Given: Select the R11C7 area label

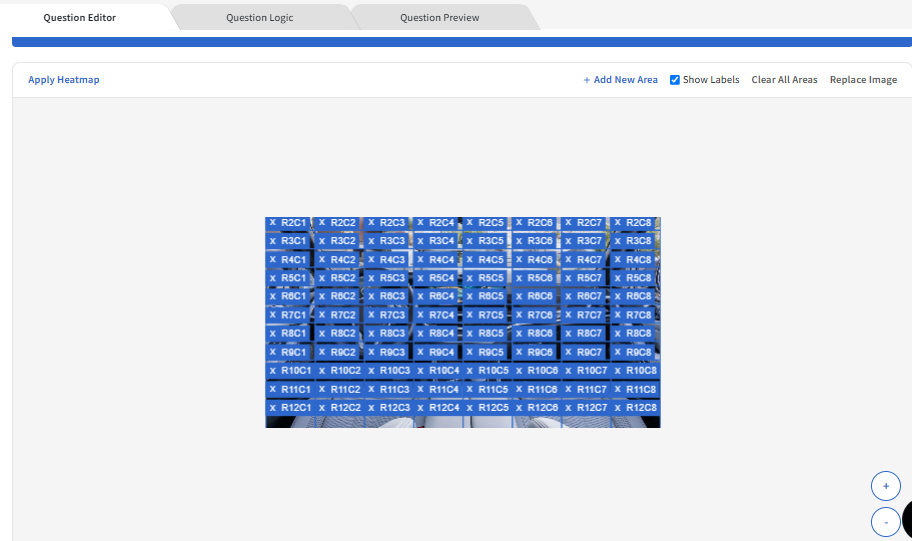Looking at the screenshot, I should (591, 389).
